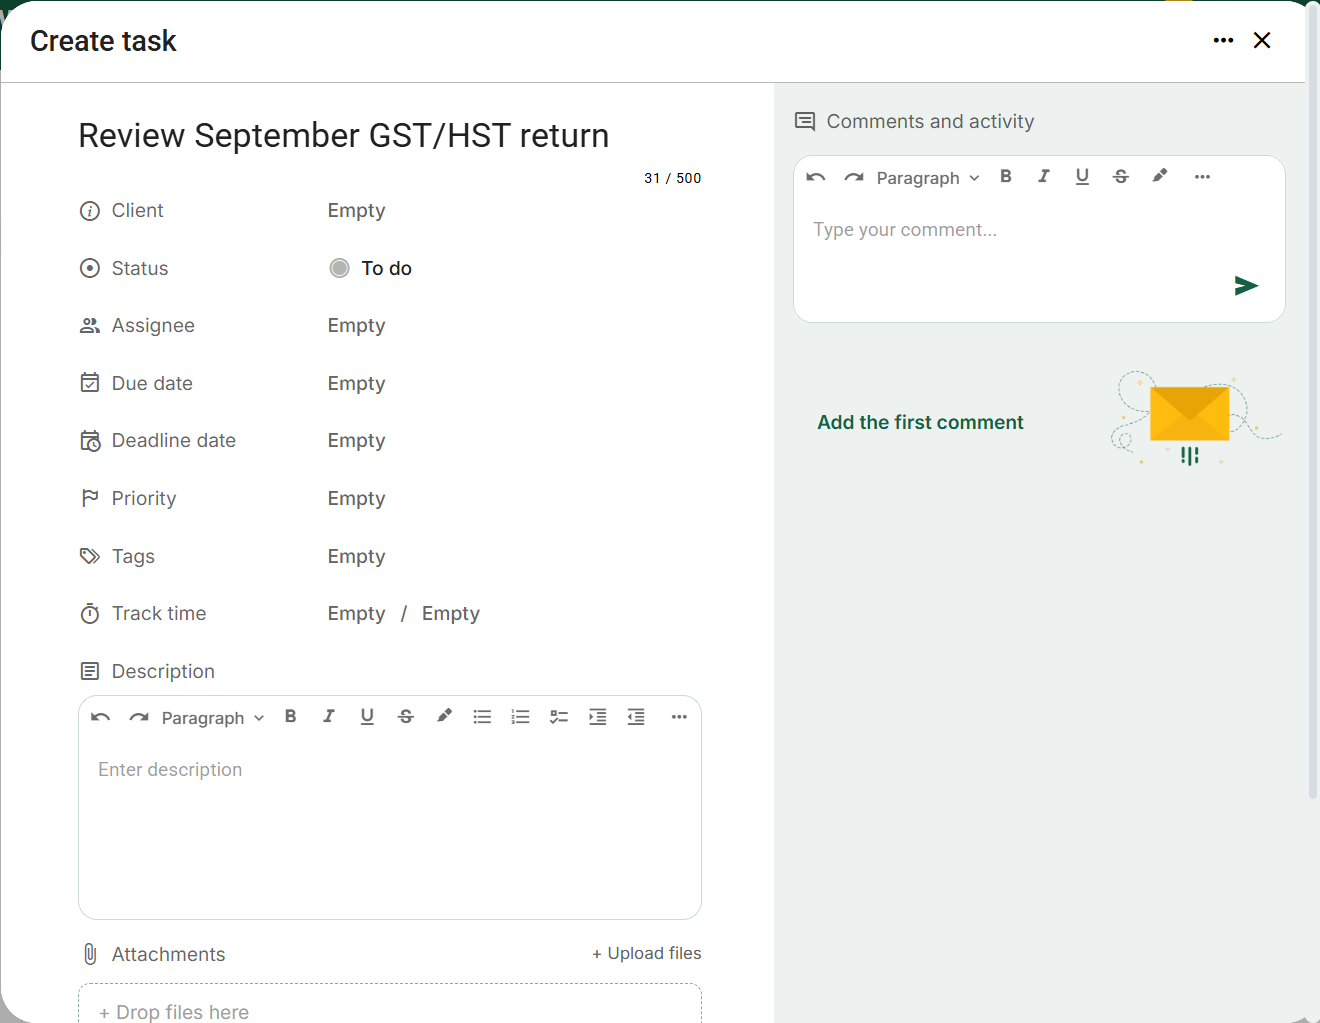Apply italic in the description editor
Screen dimensions: 1320x1023
pos(329,716)
